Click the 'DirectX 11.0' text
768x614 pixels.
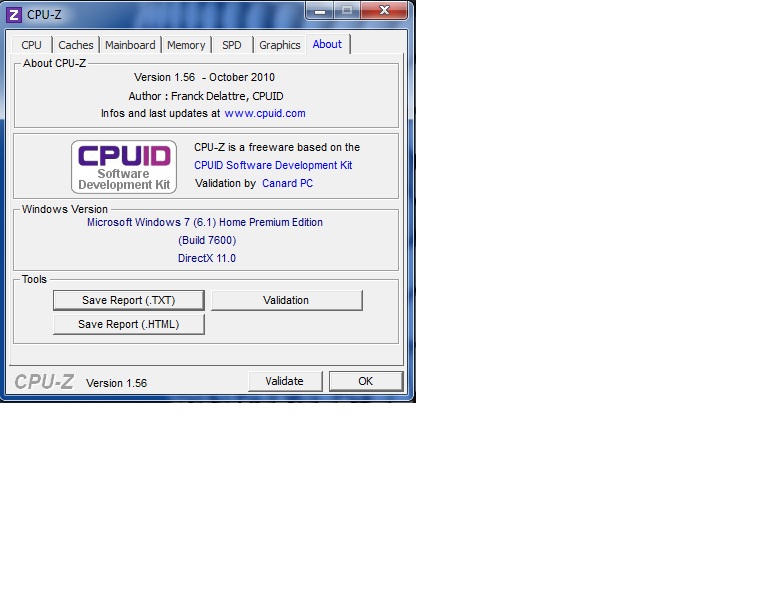point(207,259)
